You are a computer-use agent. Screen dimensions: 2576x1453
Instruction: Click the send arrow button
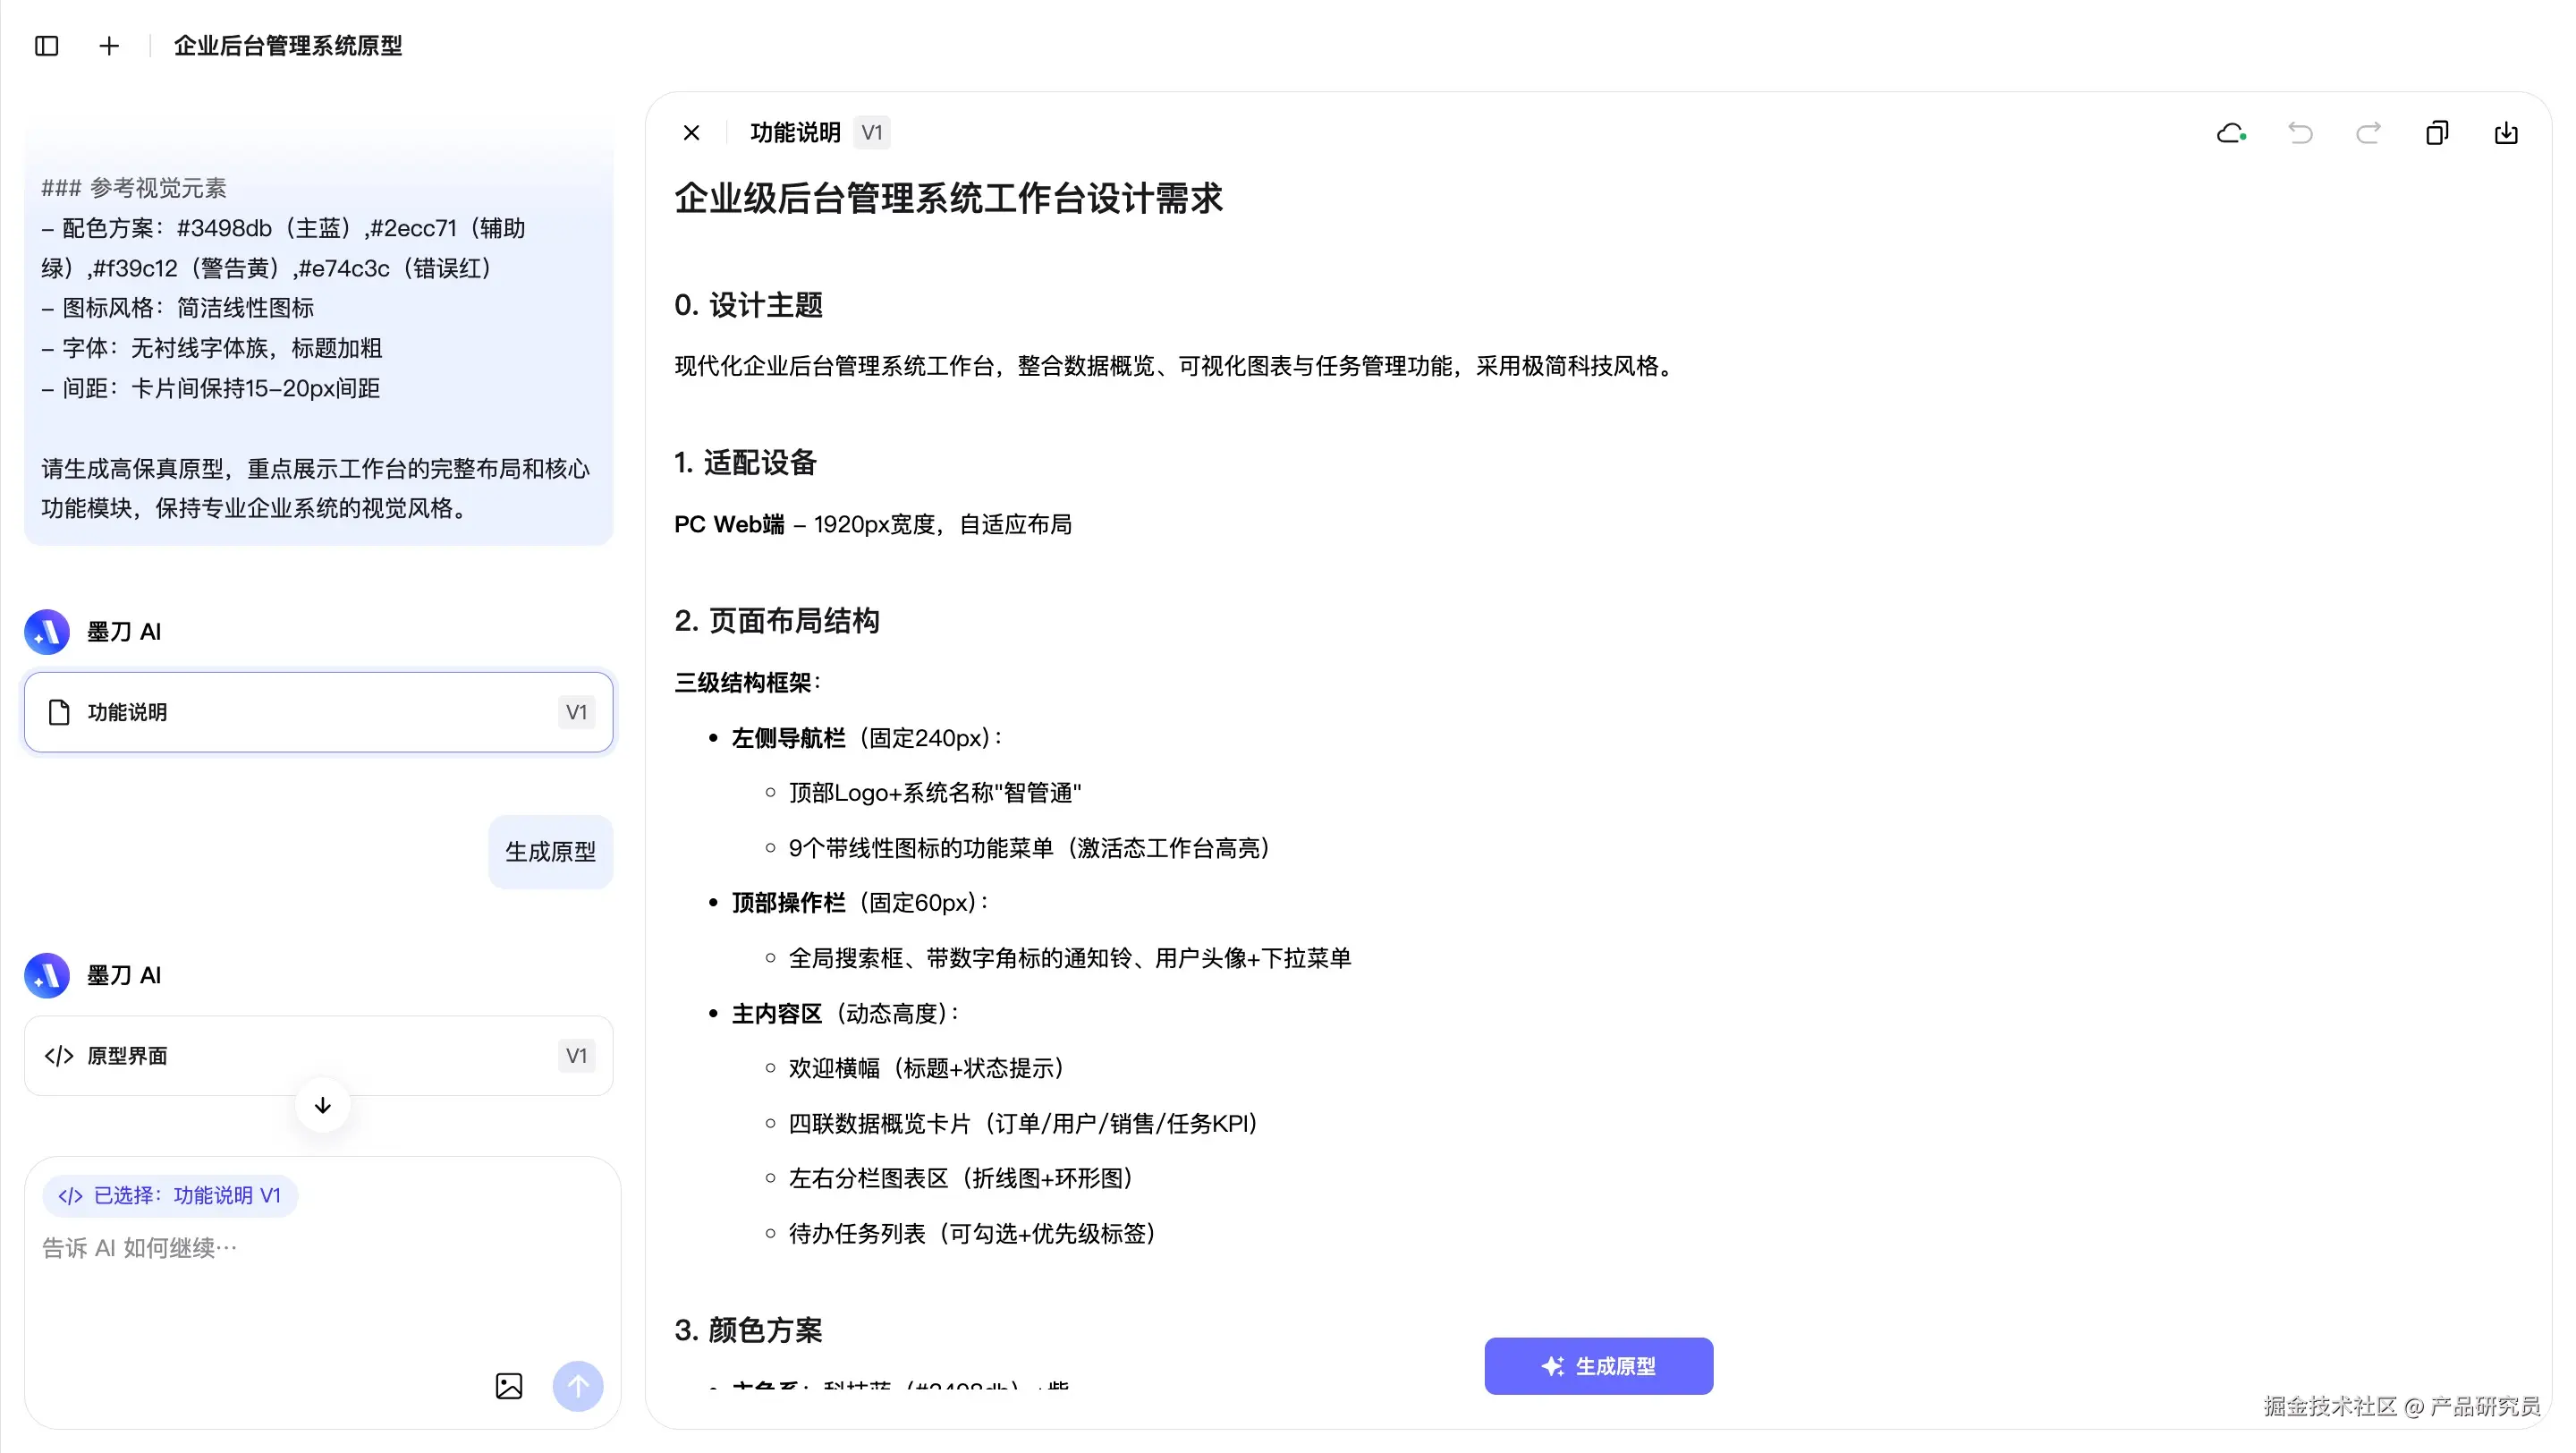coord(578,1386)
